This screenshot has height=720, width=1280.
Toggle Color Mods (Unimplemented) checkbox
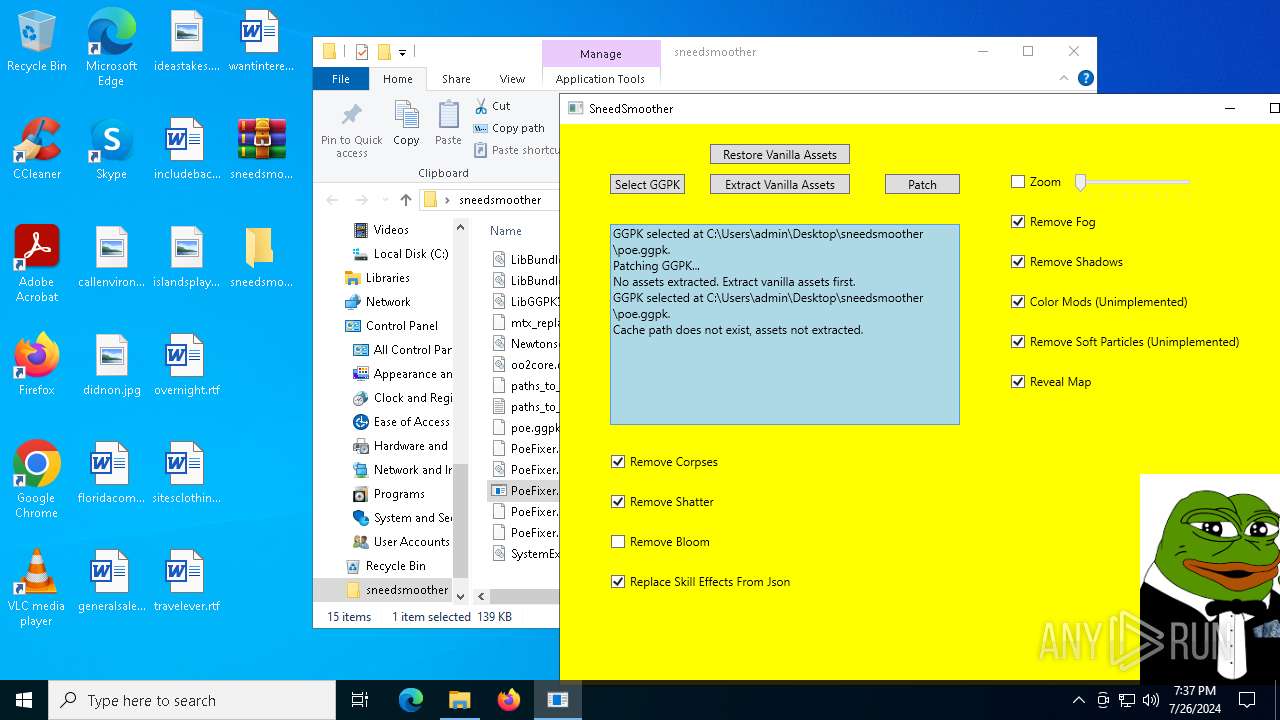[x=1018, y=302]
